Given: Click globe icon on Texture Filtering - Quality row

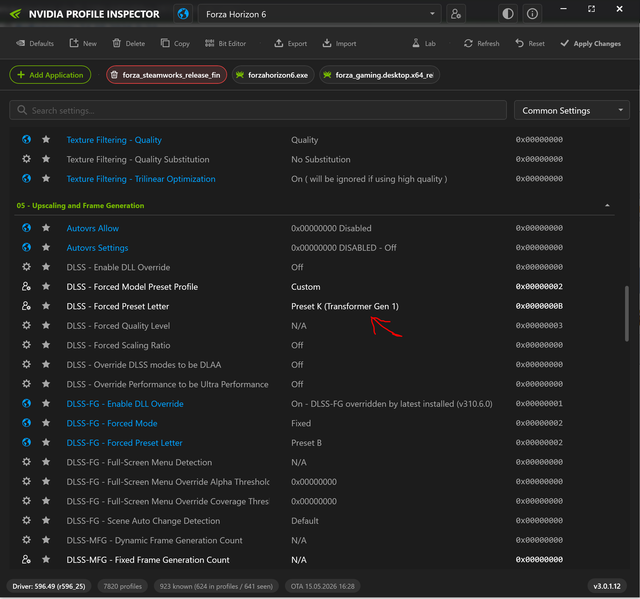Looking at the screenshot, I should pyautogui.click(x=27, y=140).
